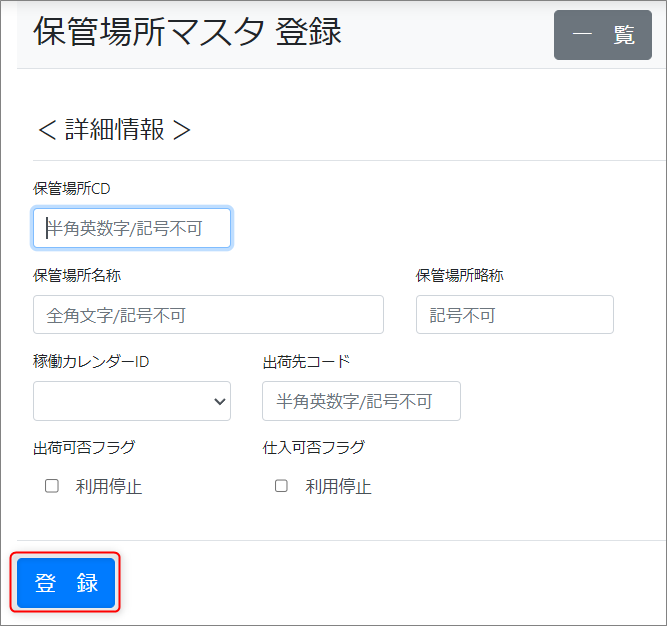Click into the 保管場所名称 text box
The height and width of the screenshot is (626, 667).
pos(208,314)
